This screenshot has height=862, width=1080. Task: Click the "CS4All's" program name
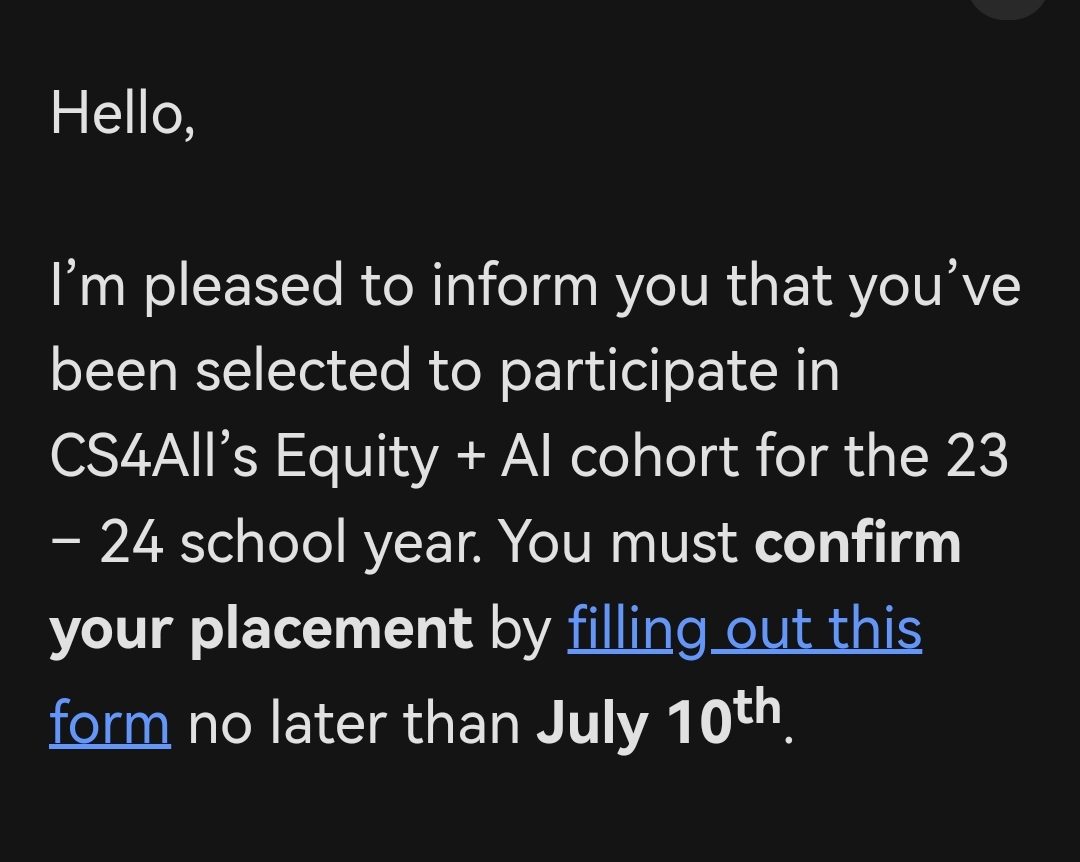(154, 457)
